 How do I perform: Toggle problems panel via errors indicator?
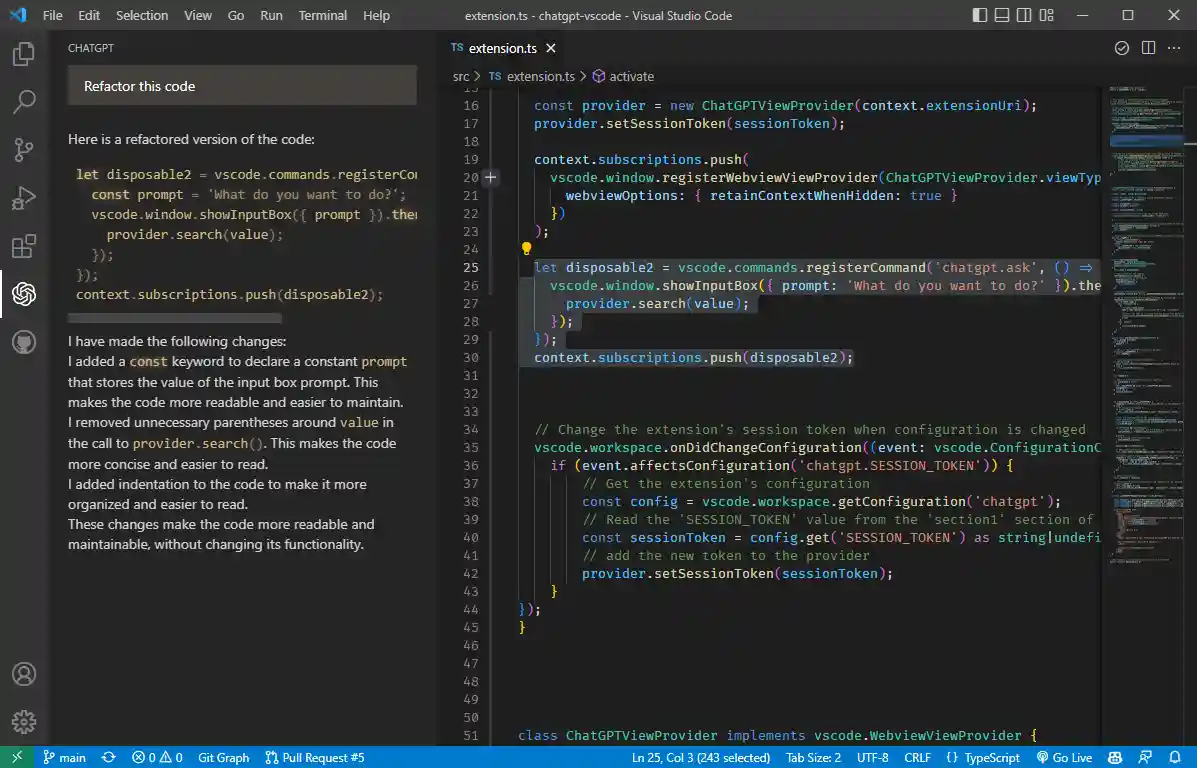[156, 757]
